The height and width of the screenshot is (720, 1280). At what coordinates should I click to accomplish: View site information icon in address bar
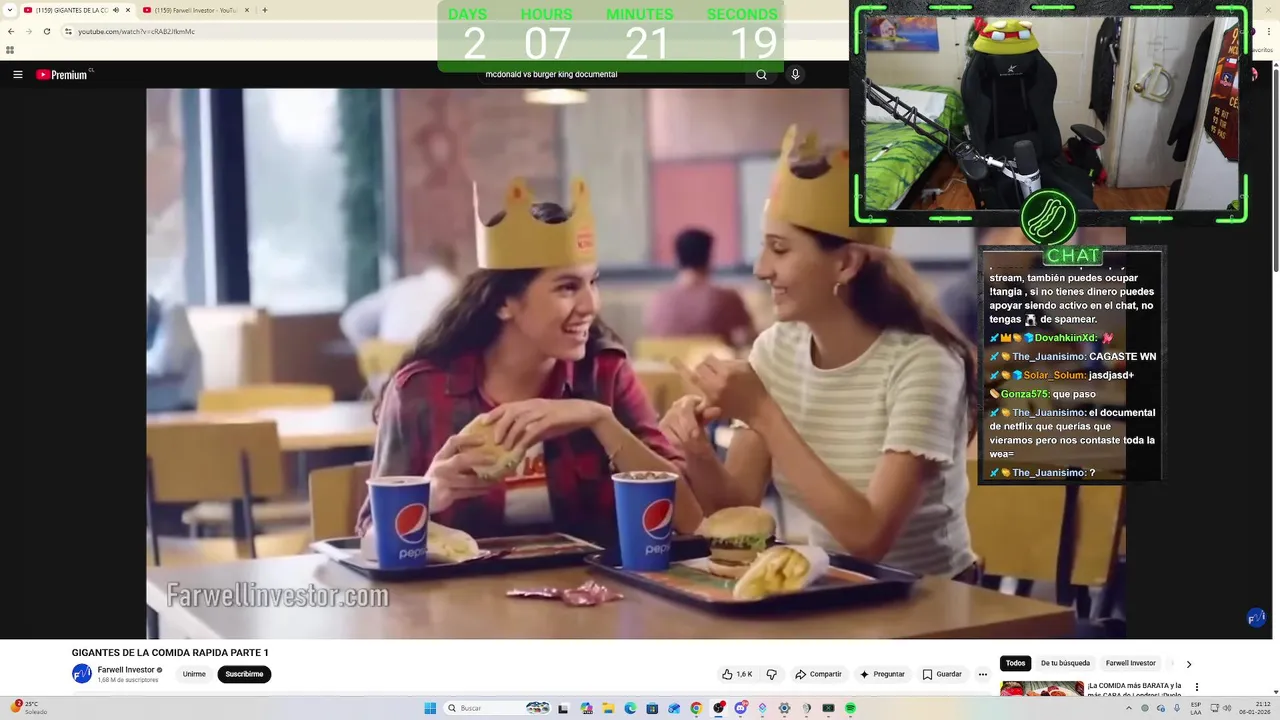(x=68, y=31)
